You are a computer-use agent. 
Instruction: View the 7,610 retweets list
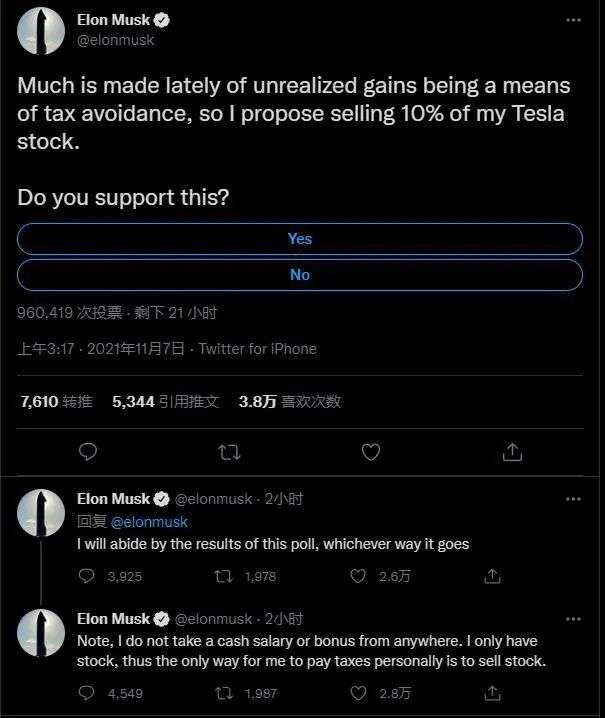point(56,401)
